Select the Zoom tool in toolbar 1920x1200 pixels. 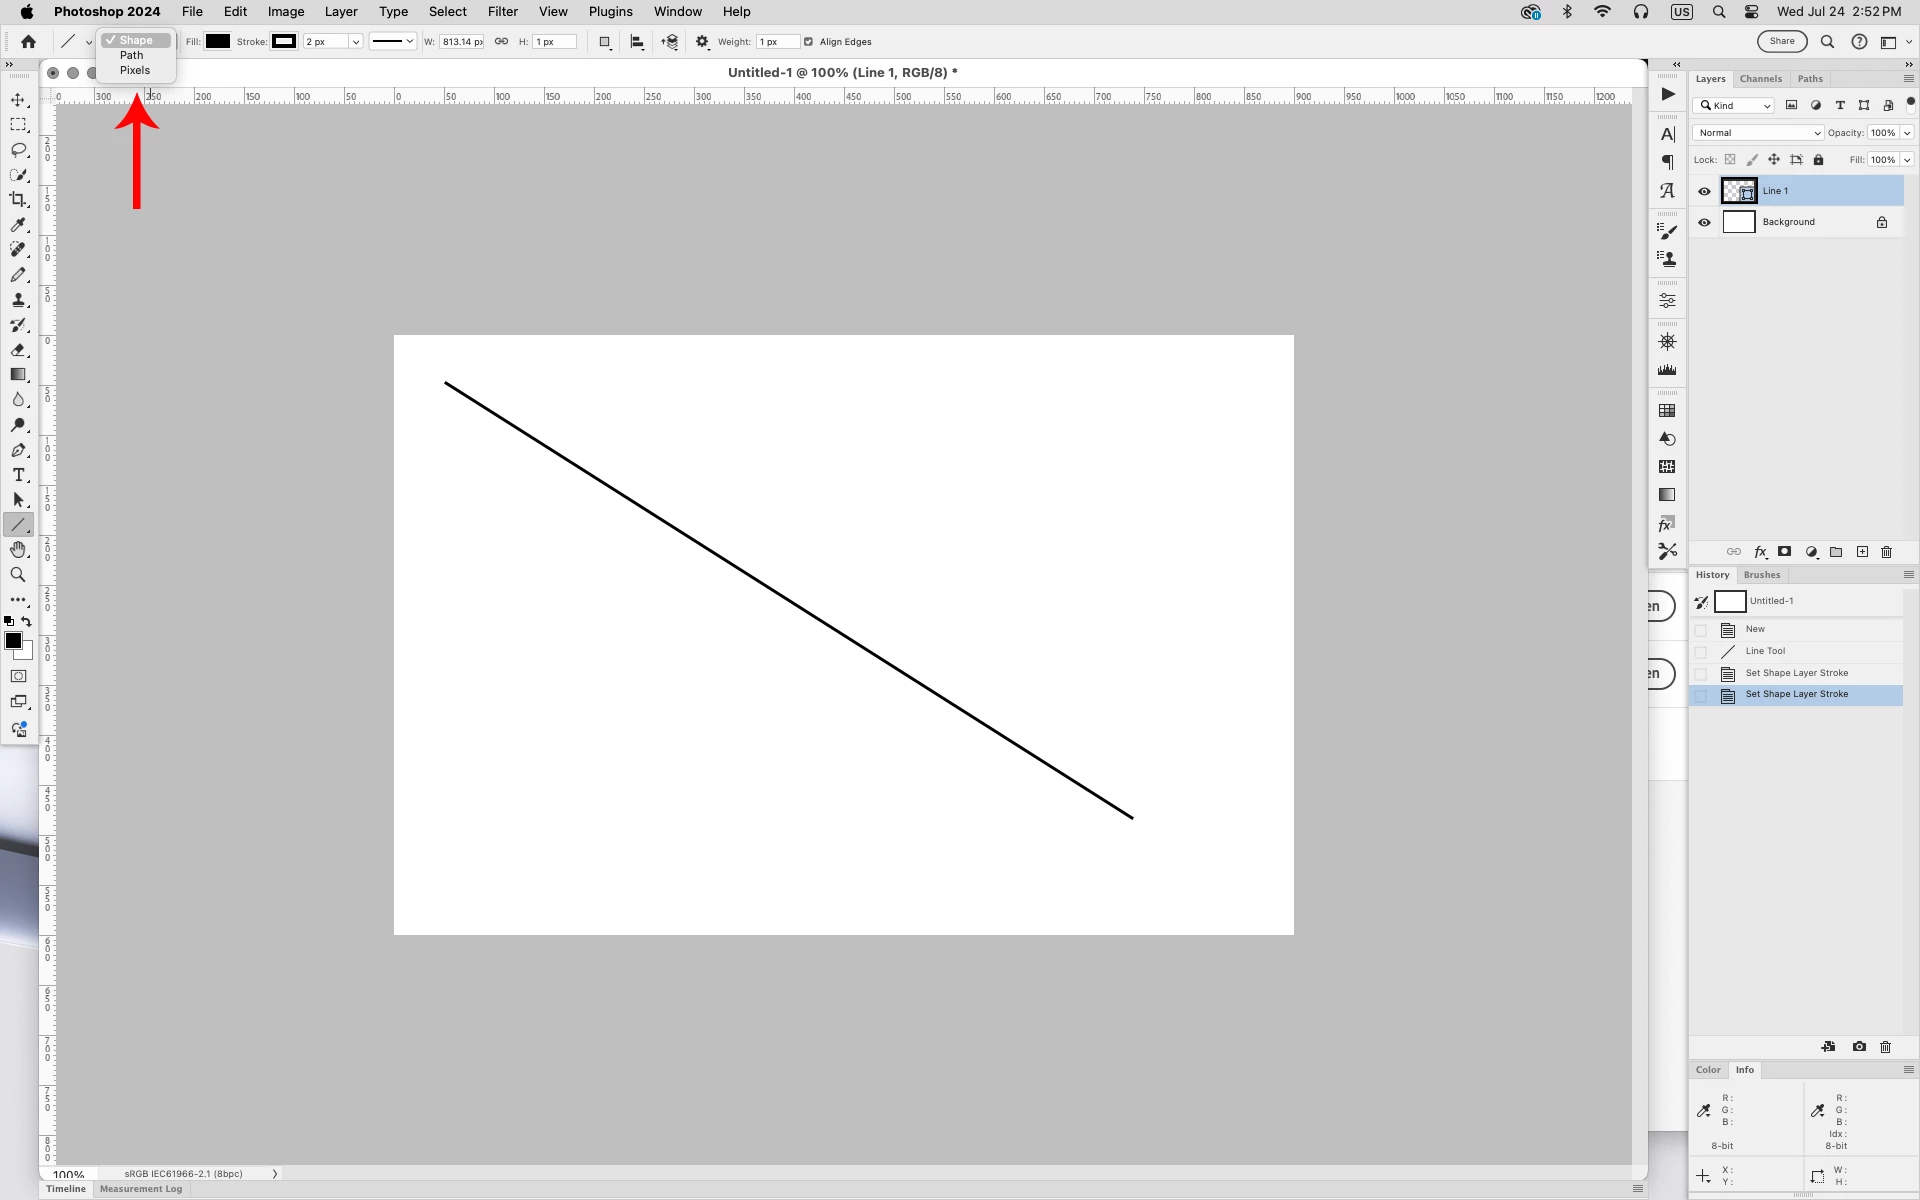[18, 575]
